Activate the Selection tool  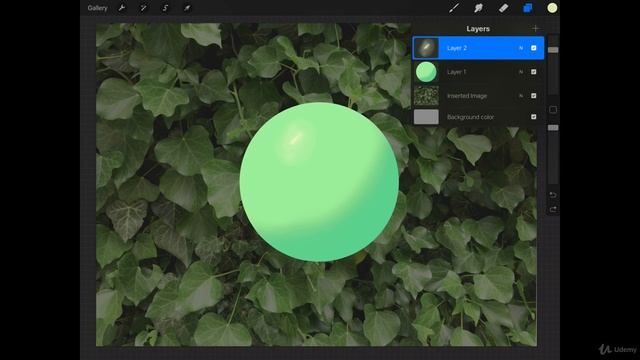point(165,8)
